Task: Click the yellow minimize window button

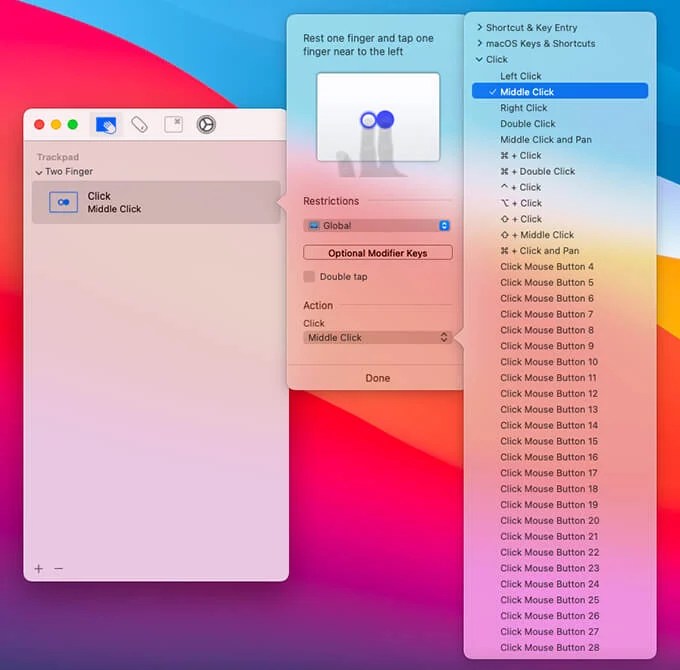Action: point(56,125)
